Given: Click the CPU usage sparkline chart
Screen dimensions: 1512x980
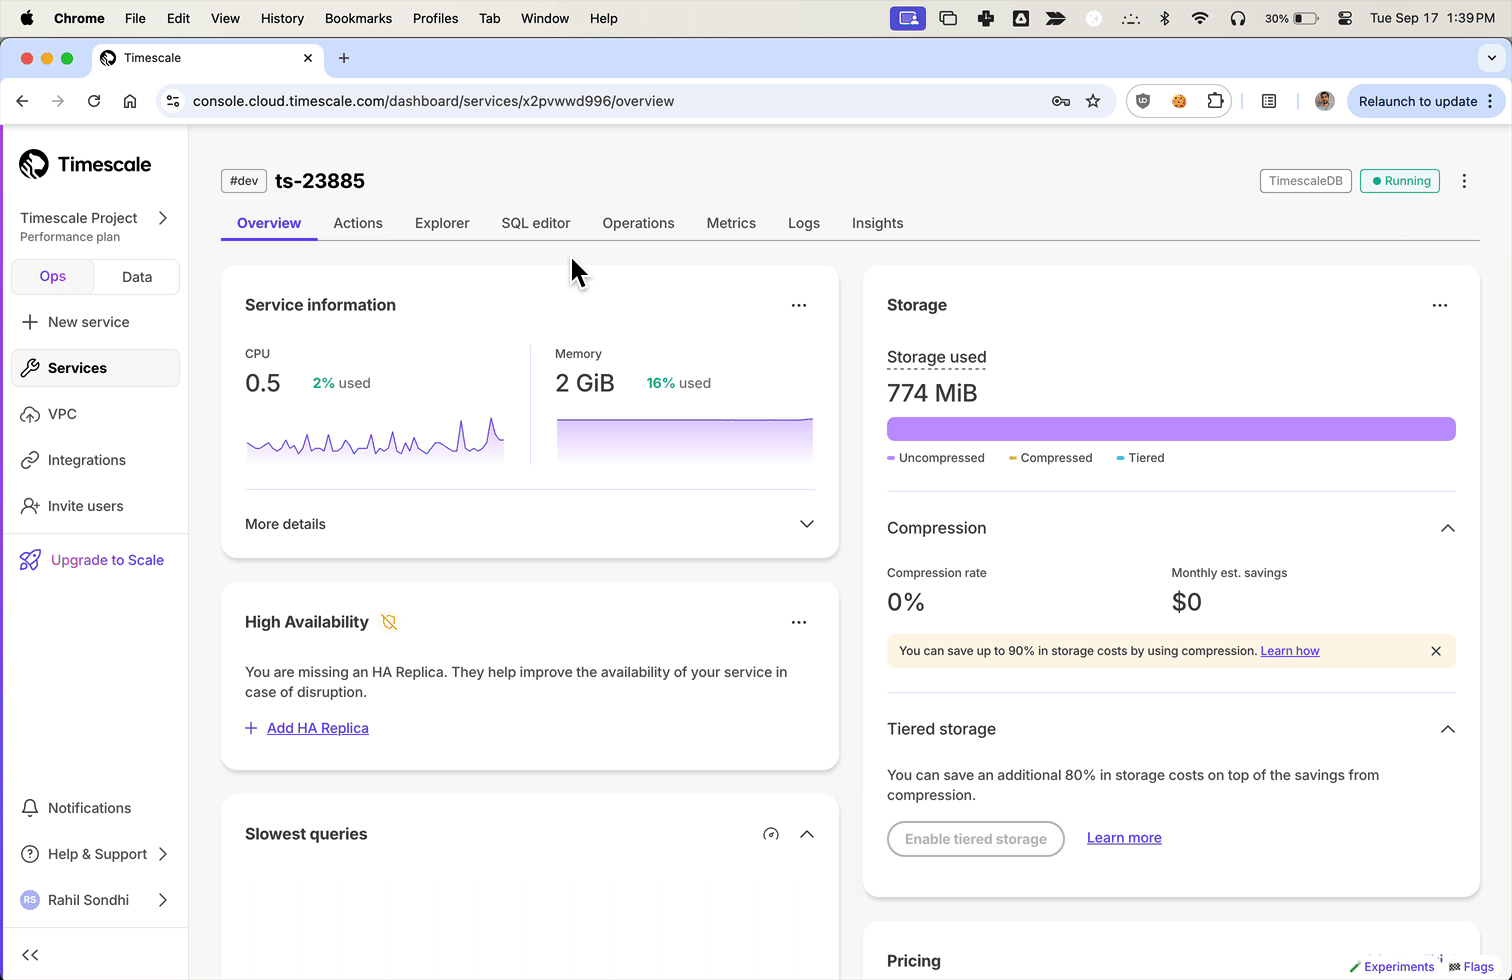Looking at the screenshot, I should 375,438.
